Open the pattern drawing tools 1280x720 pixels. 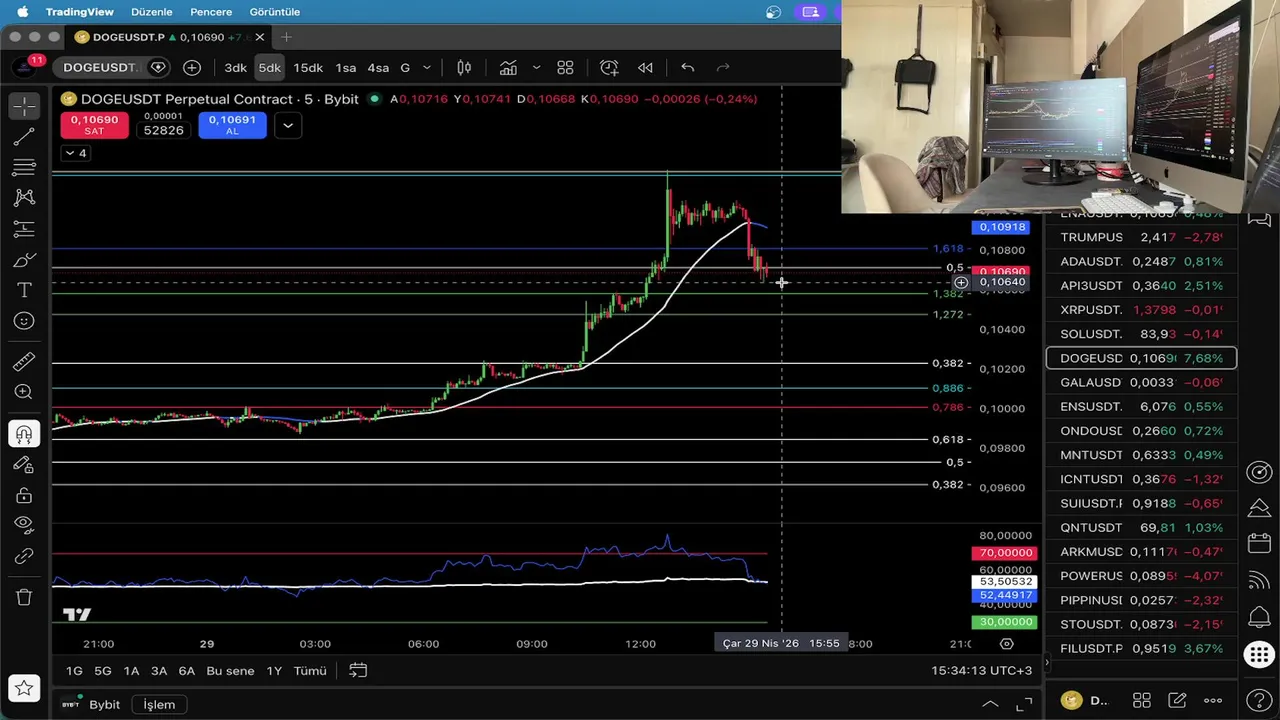coord(24,198)
